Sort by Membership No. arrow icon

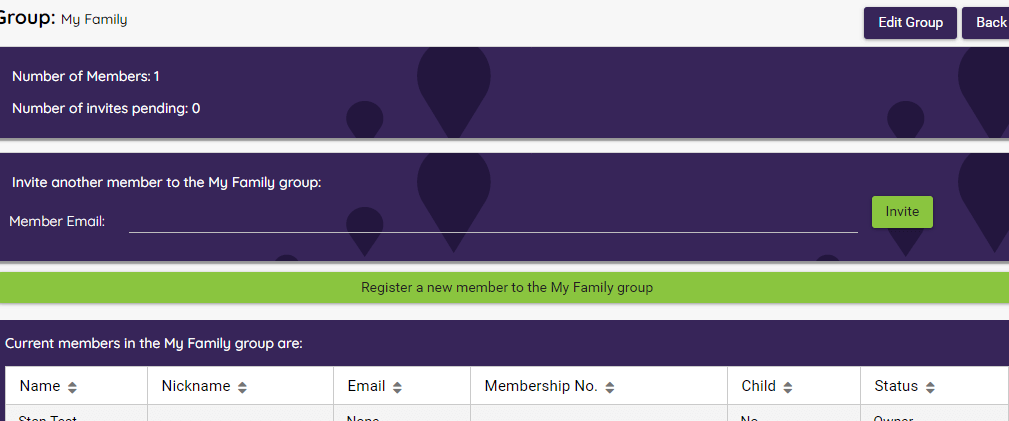(x=610, y=388)
